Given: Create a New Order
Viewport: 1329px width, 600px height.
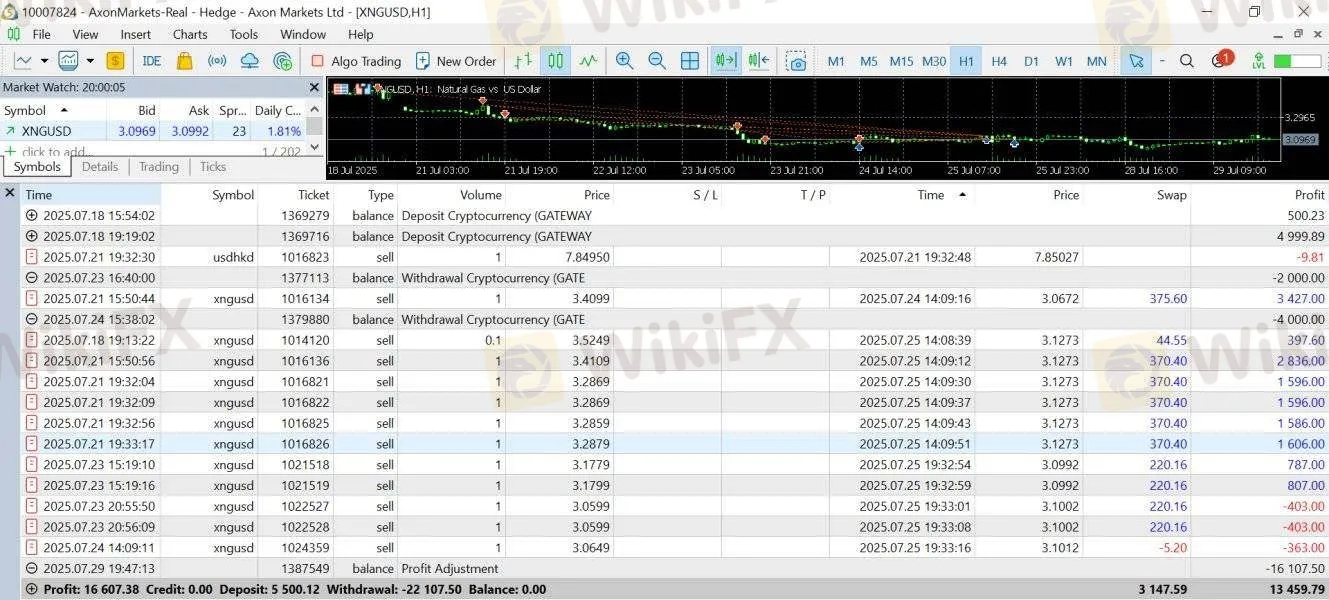Looking at the screenshot, I should click(x=456, y=61).
